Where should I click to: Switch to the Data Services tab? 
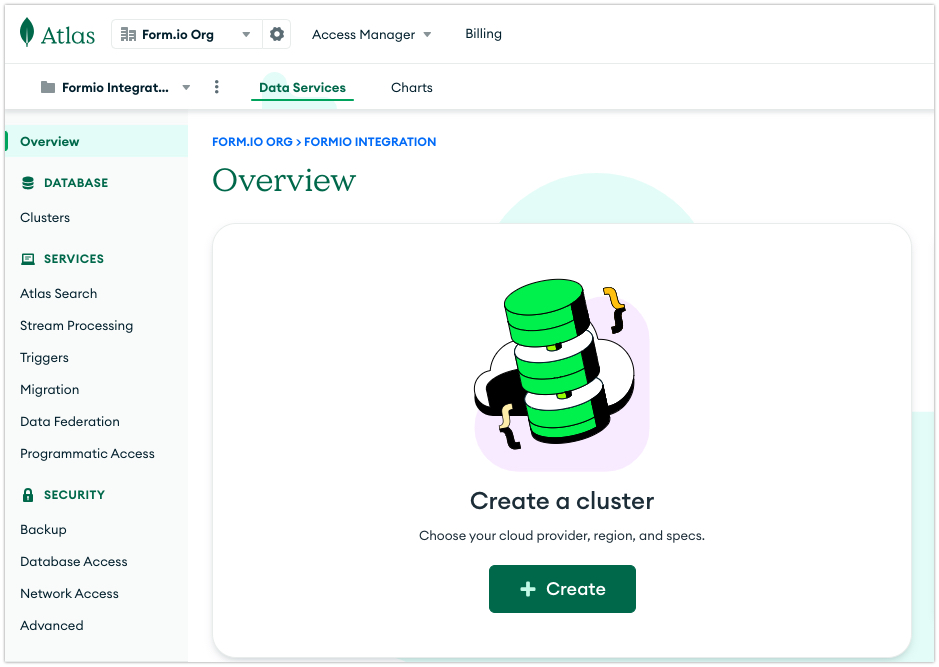[302, 87]
